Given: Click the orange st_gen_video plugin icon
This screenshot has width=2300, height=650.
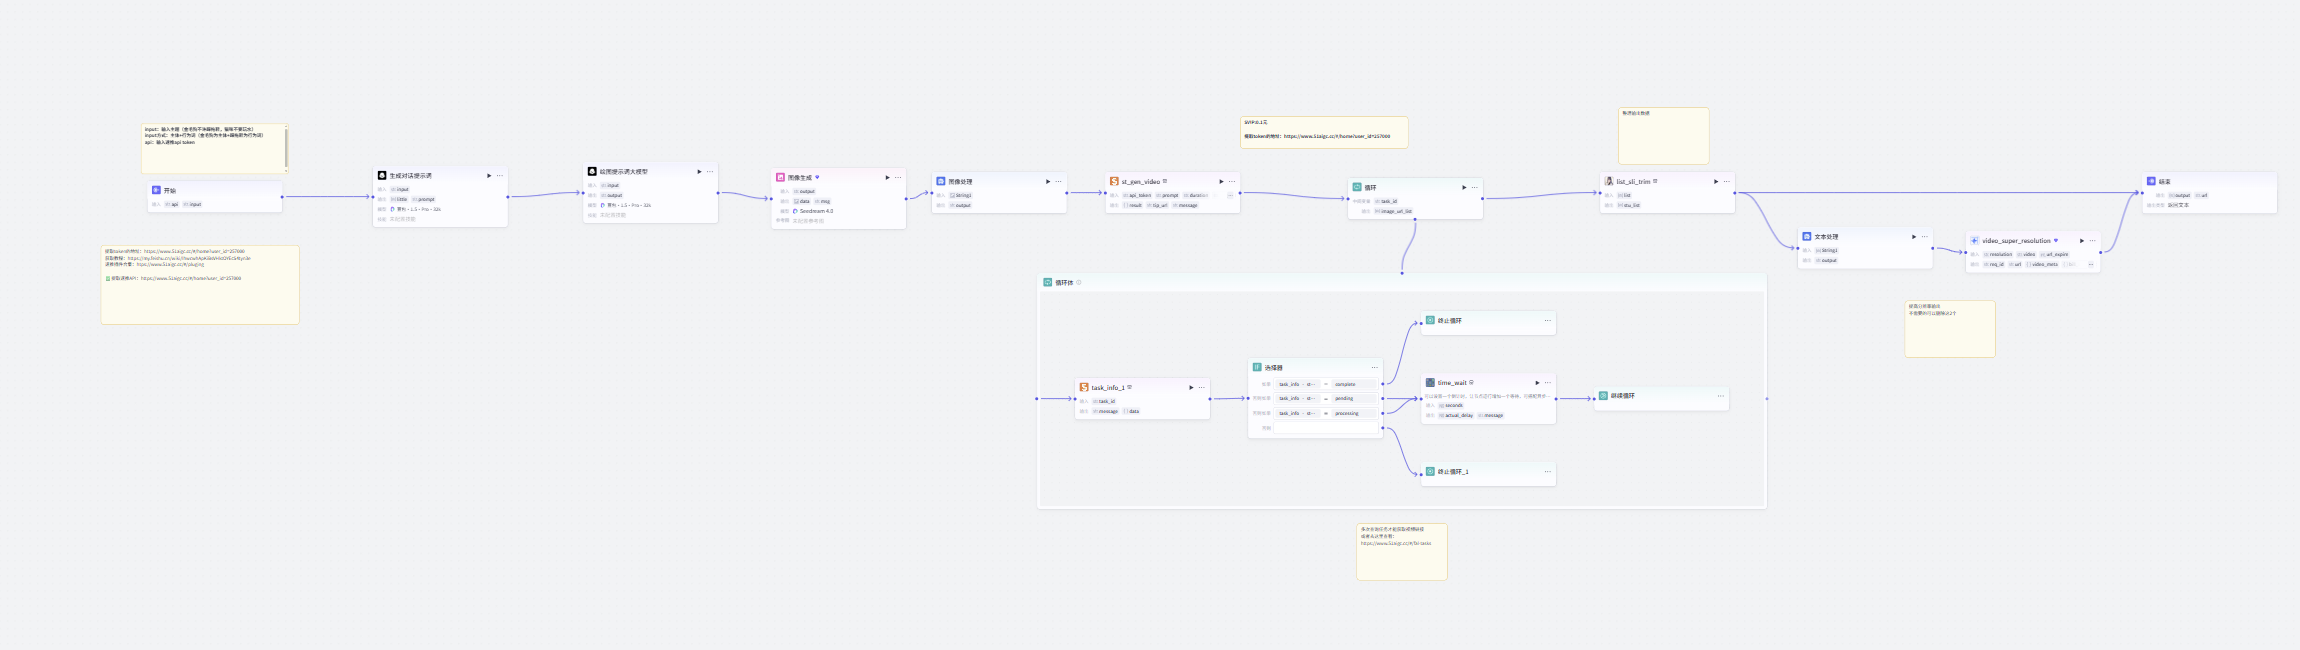Looking at the screenshot, I should tap(1114, 181).
